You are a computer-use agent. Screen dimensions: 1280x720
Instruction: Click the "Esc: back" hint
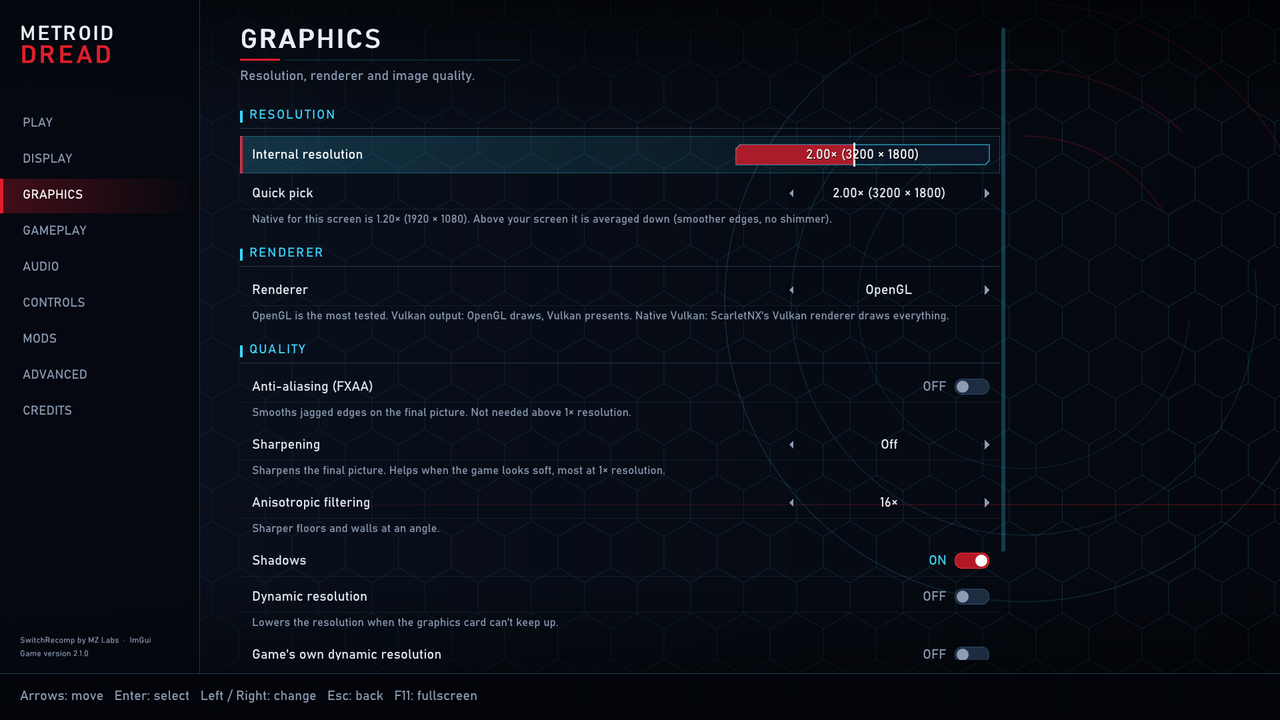[355, 696]
